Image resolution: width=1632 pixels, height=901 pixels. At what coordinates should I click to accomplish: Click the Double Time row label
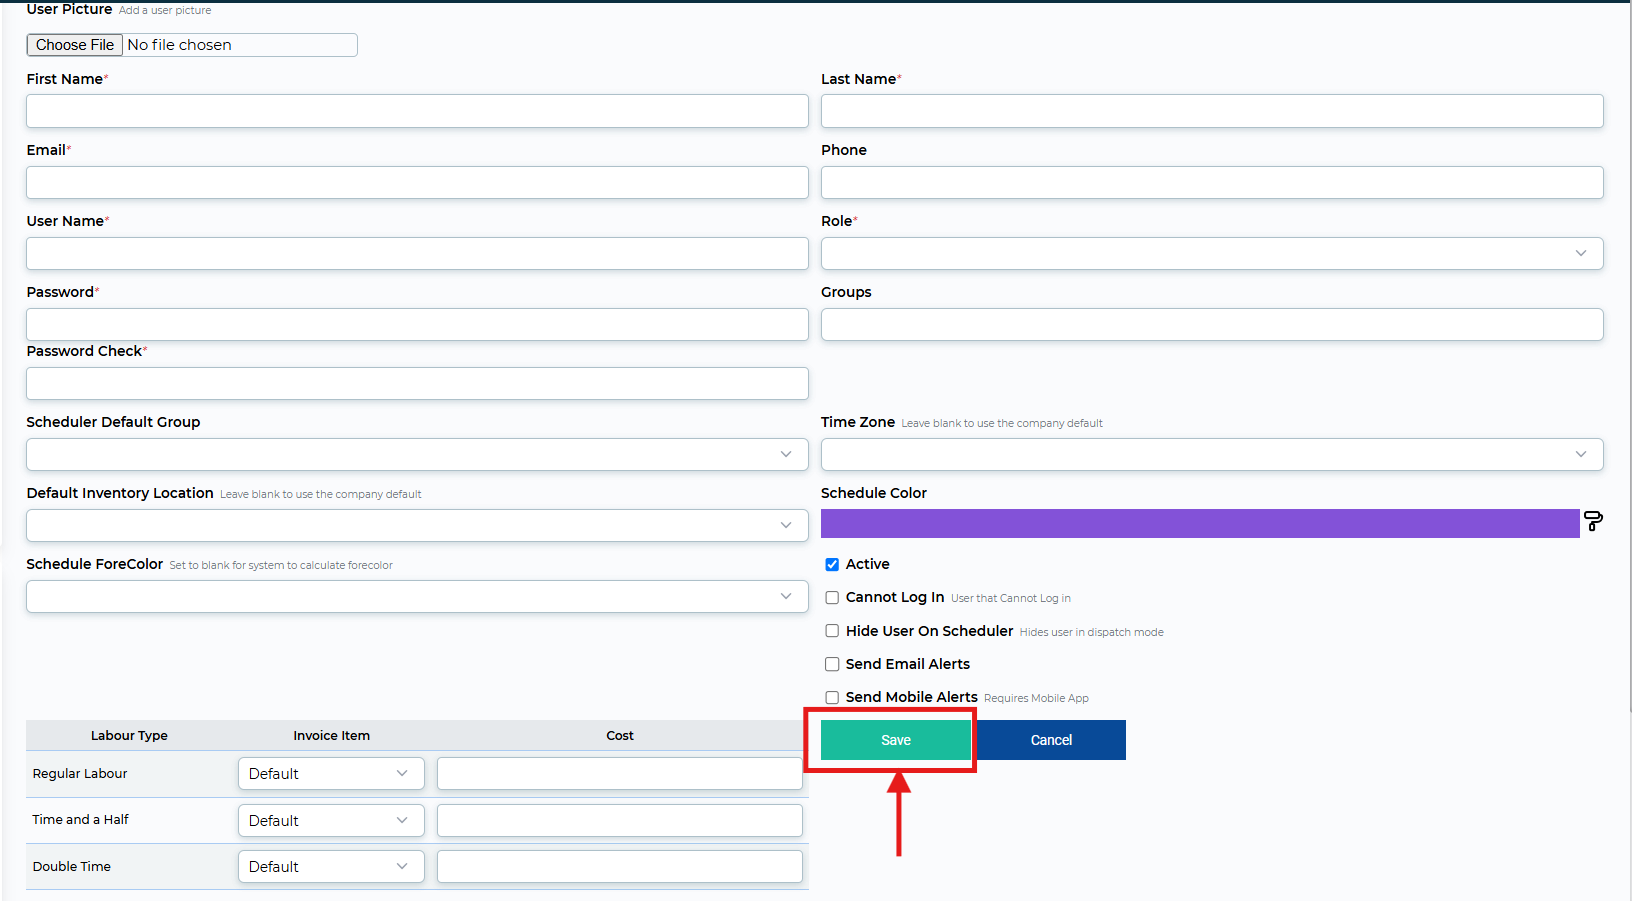click(x=72, y=866)
